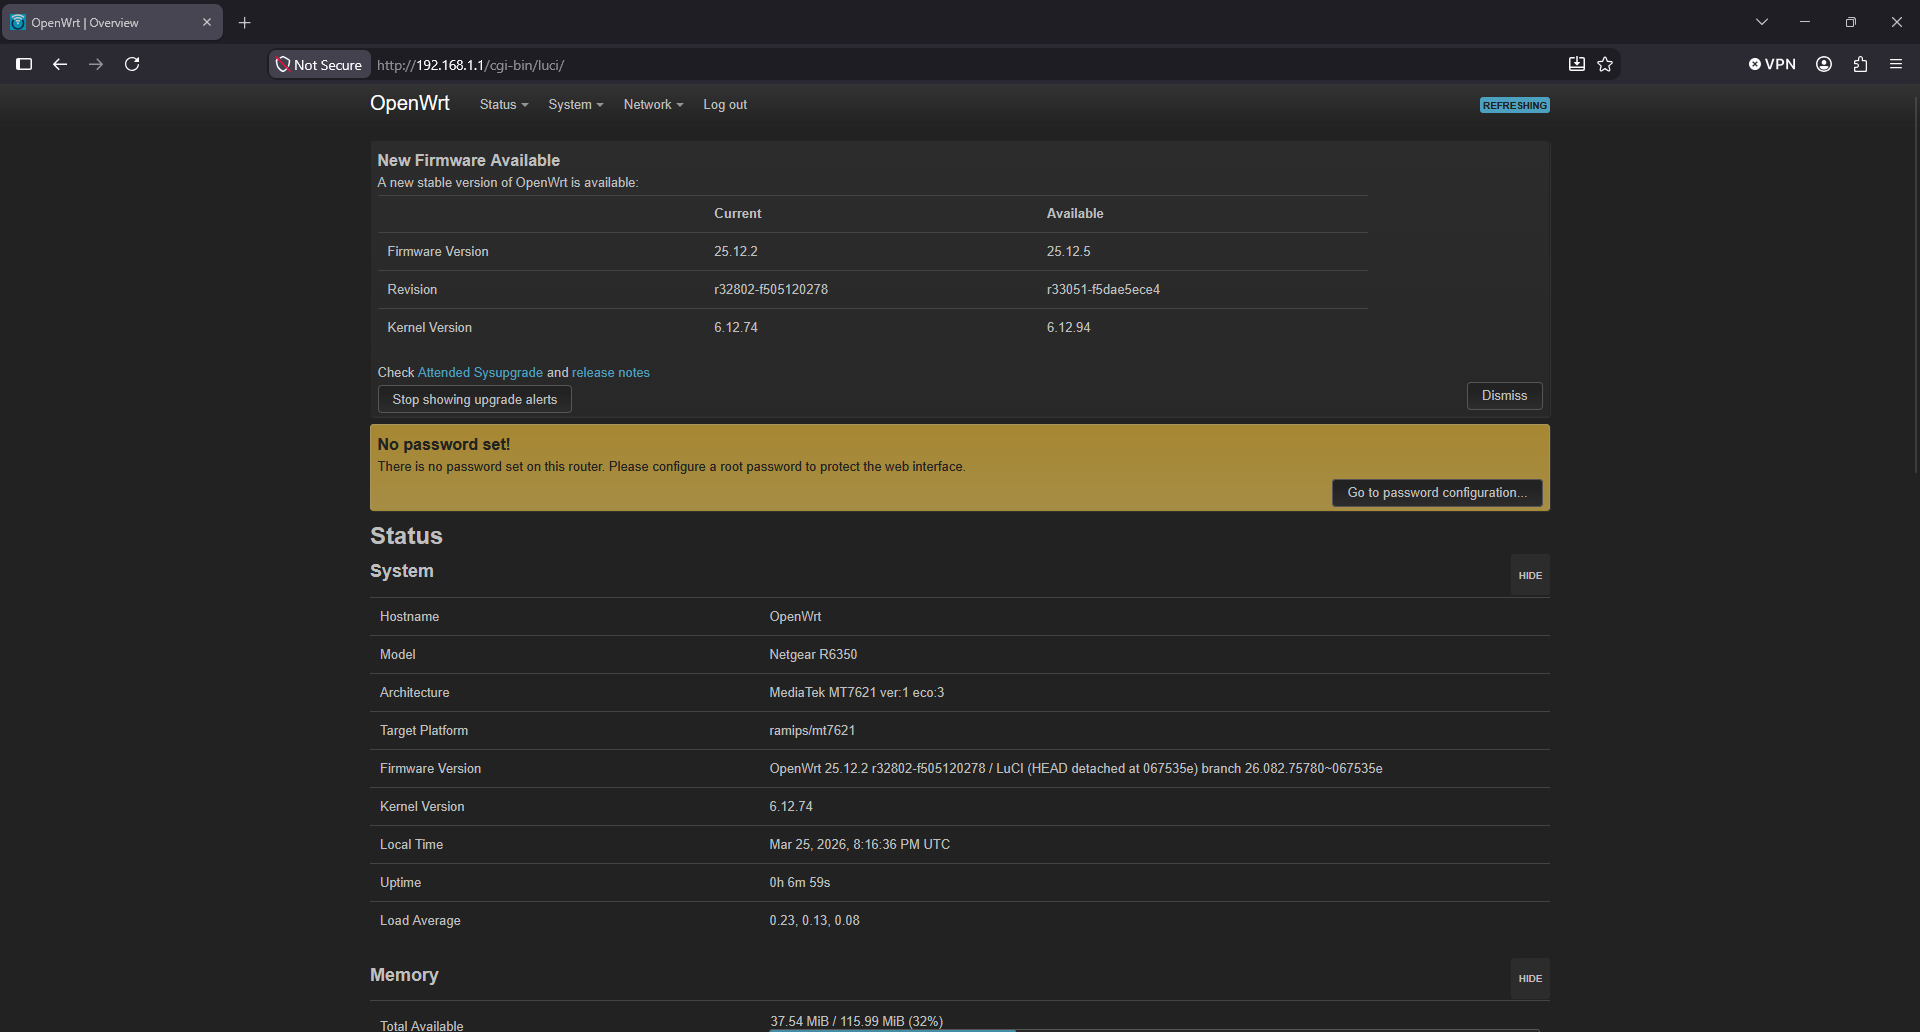The width and height of the screenshot is (1920, 1032).
Task: Open the tab list chevron in the title bar
Action: 1762,22
